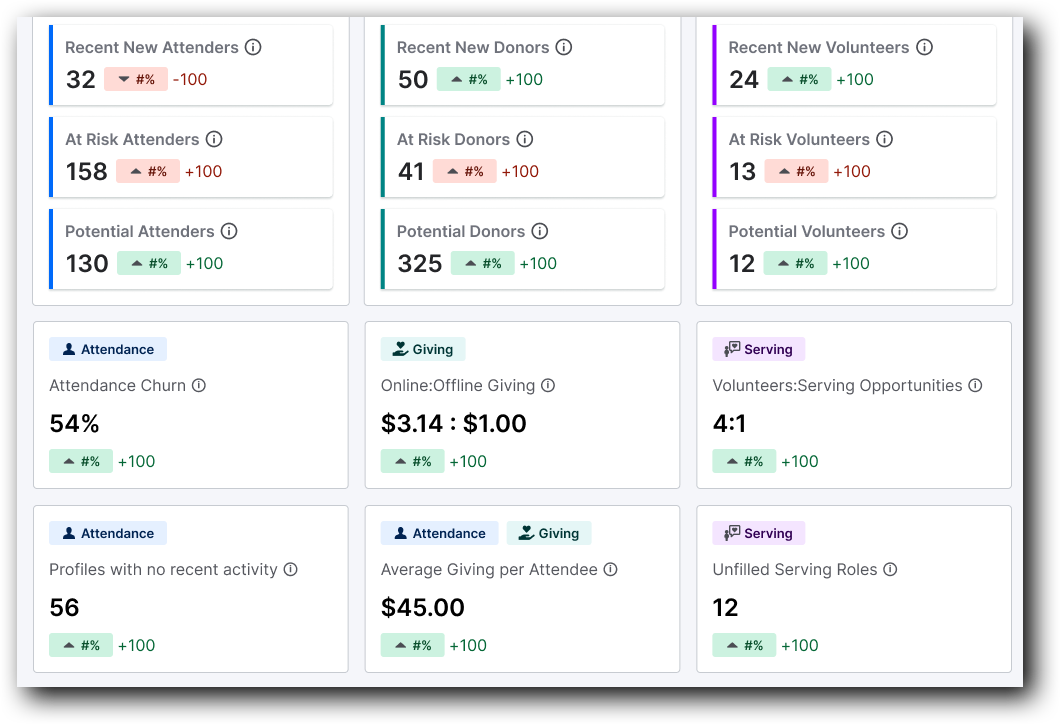Click the downward arrow on Recent New Attenders
Screen dimensions: 1060x724
[125, 79]
